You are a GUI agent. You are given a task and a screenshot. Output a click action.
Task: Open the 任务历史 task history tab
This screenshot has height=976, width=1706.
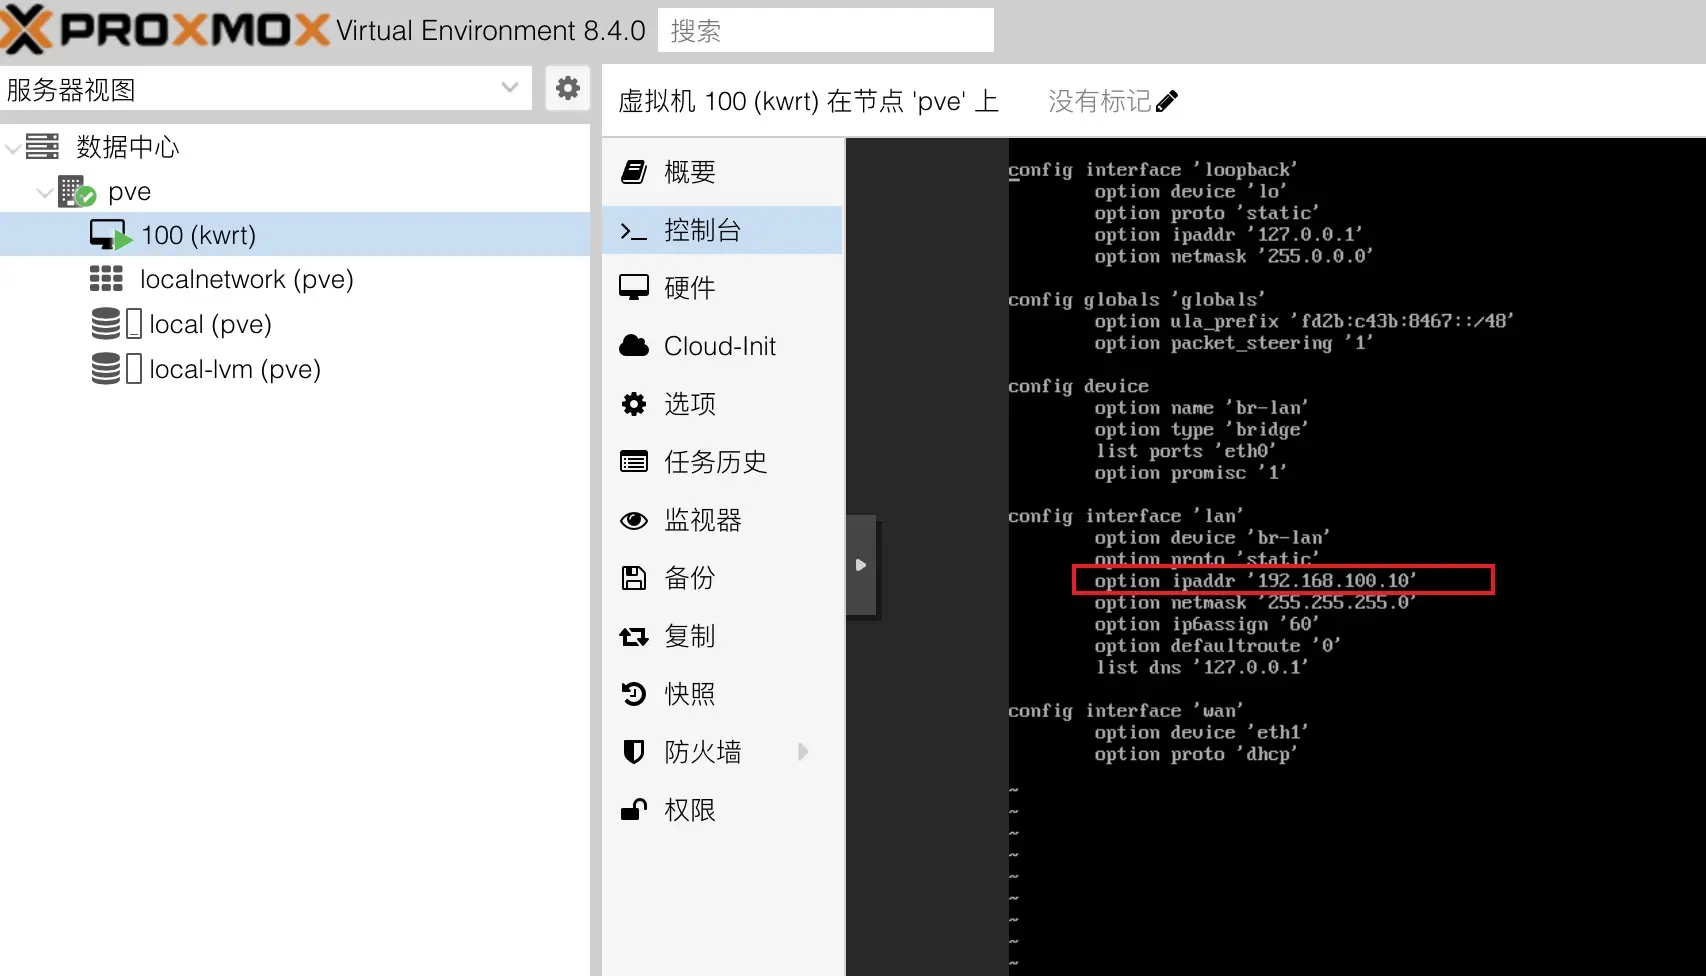click(x=722, y=462)
